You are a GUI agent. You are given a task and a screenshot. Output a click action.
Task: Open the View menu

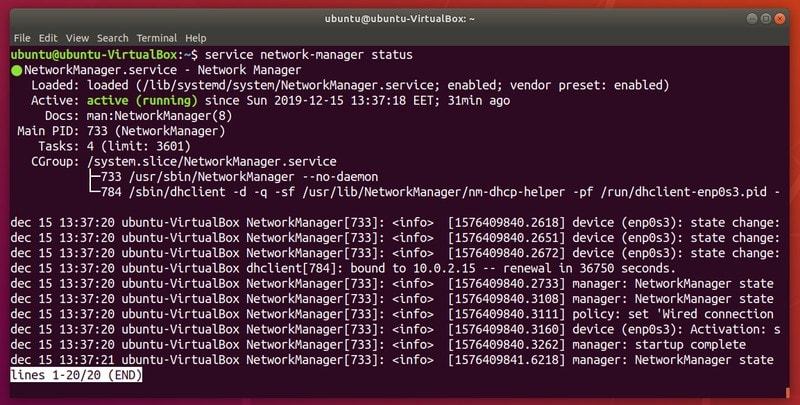tap(80, 37)
